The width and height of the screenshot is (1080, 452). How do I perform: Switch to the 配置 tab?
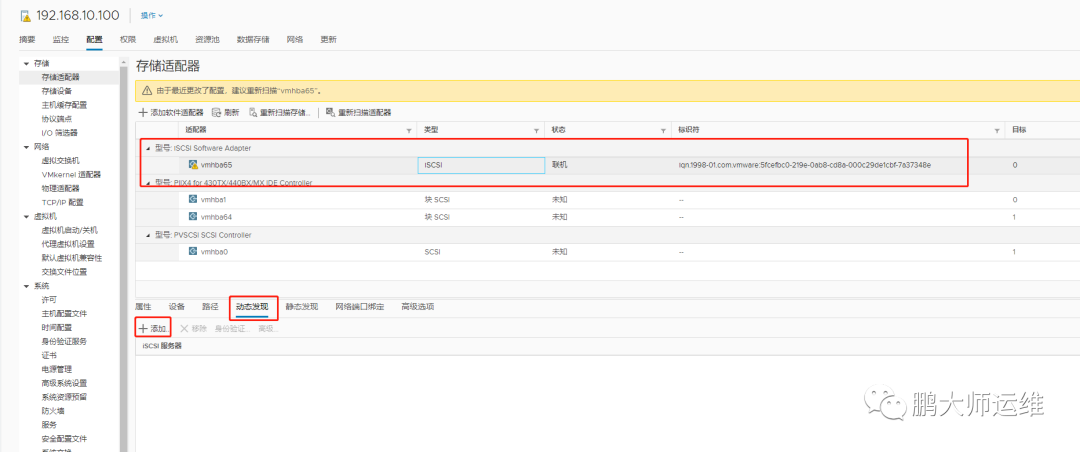pyautogui.click(x=94, y=39)
